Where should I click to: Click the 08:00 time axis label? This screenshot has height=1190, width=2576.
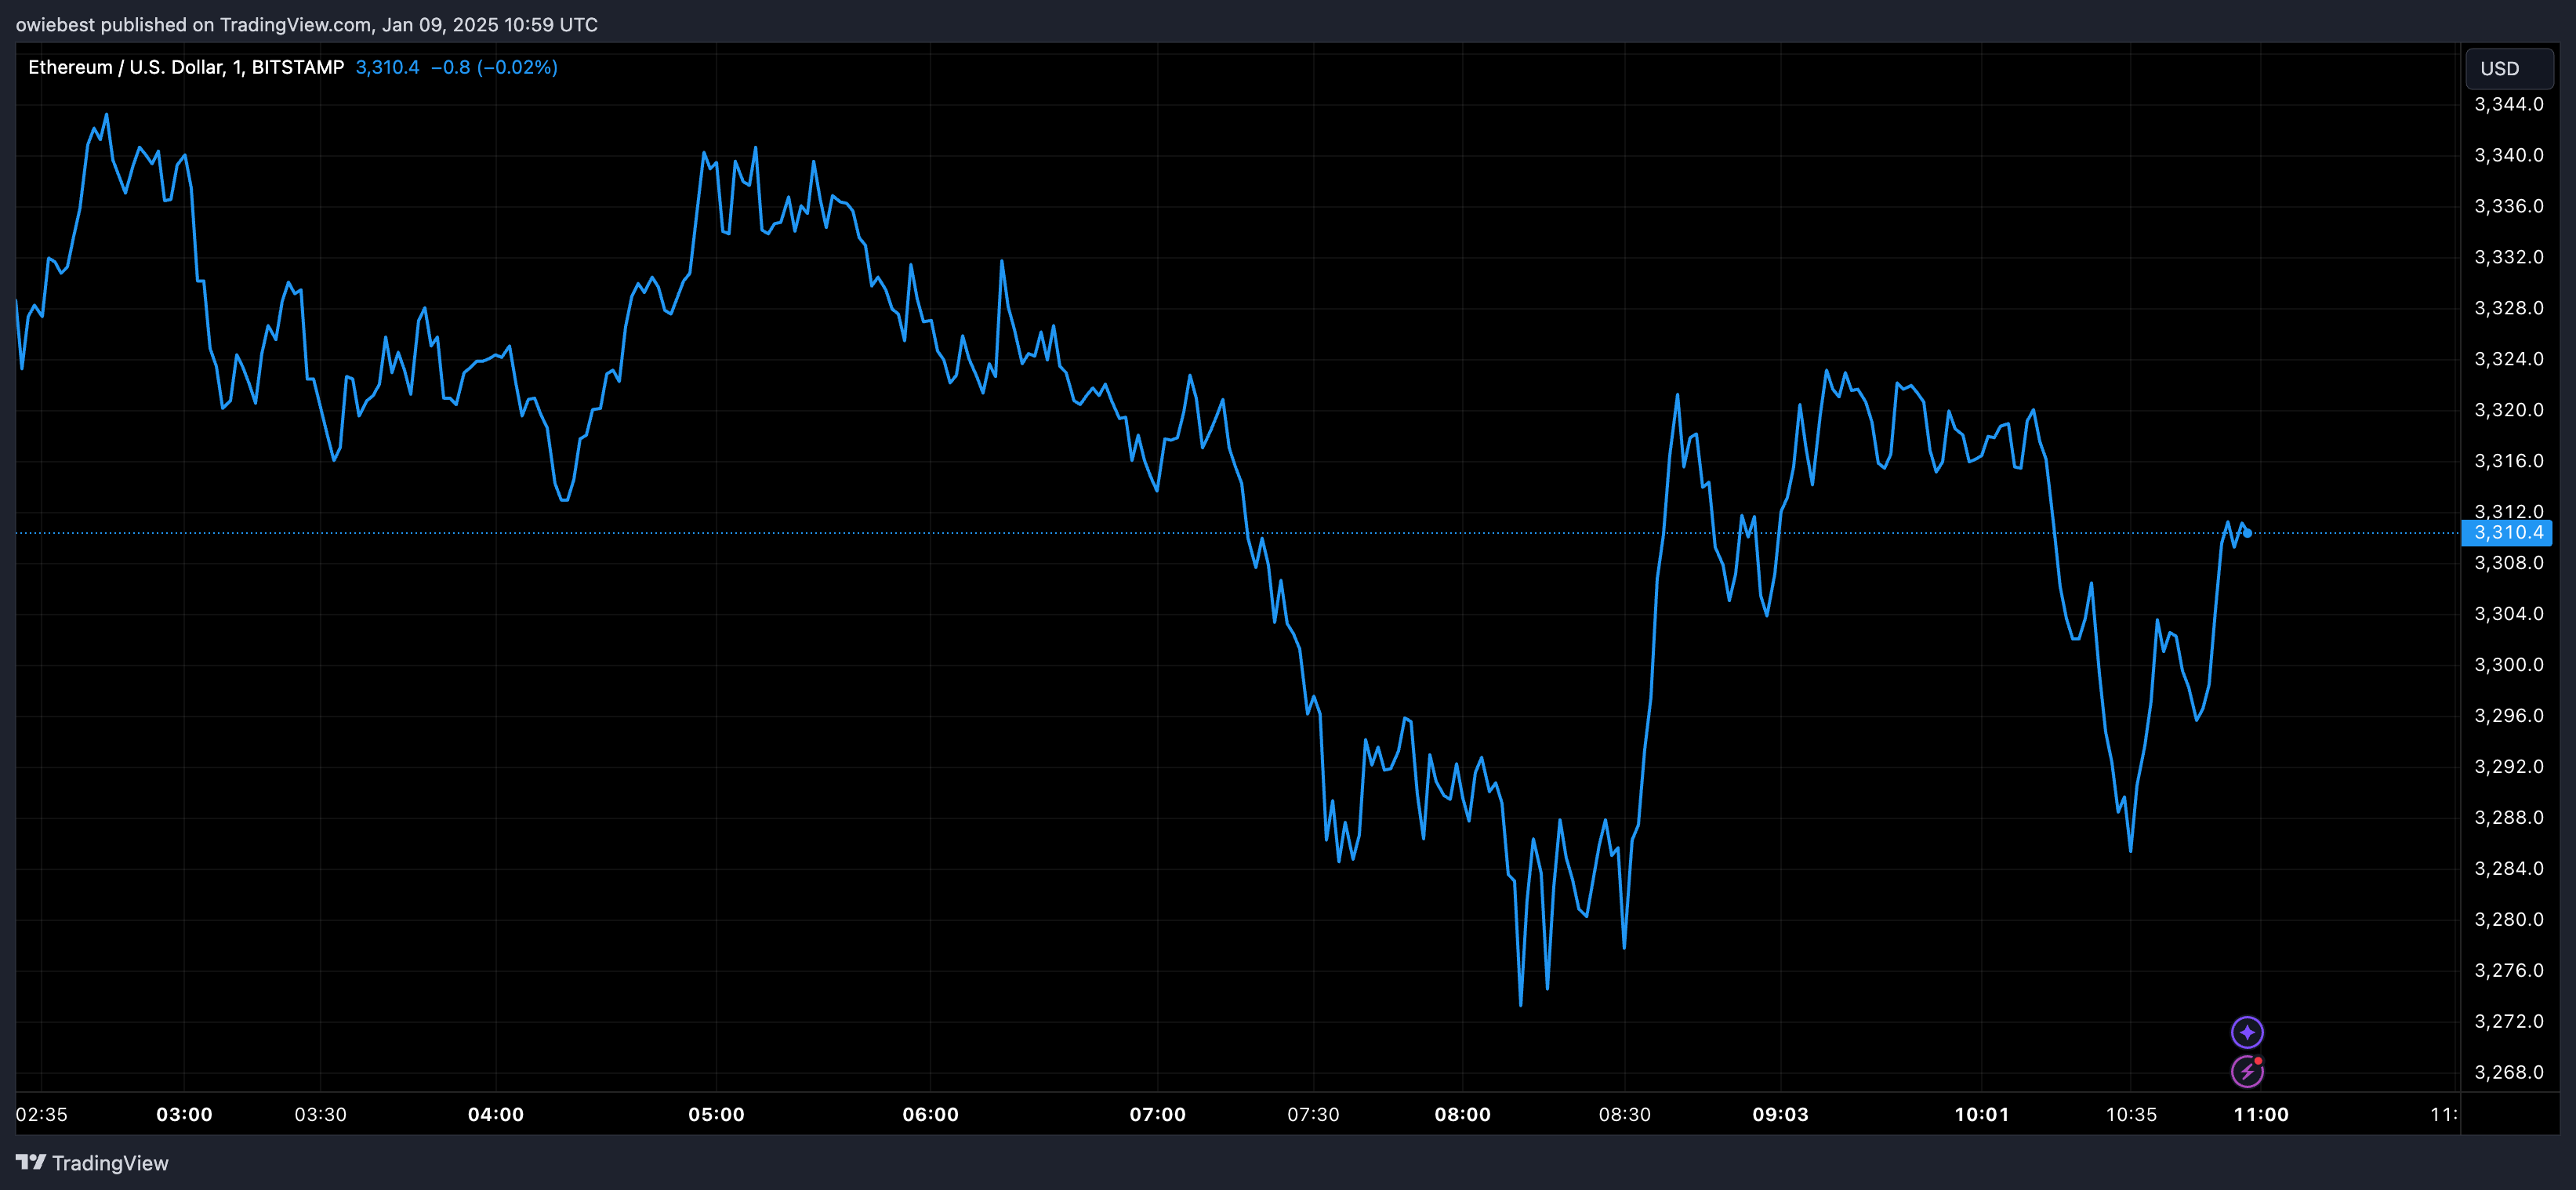1462,1114
